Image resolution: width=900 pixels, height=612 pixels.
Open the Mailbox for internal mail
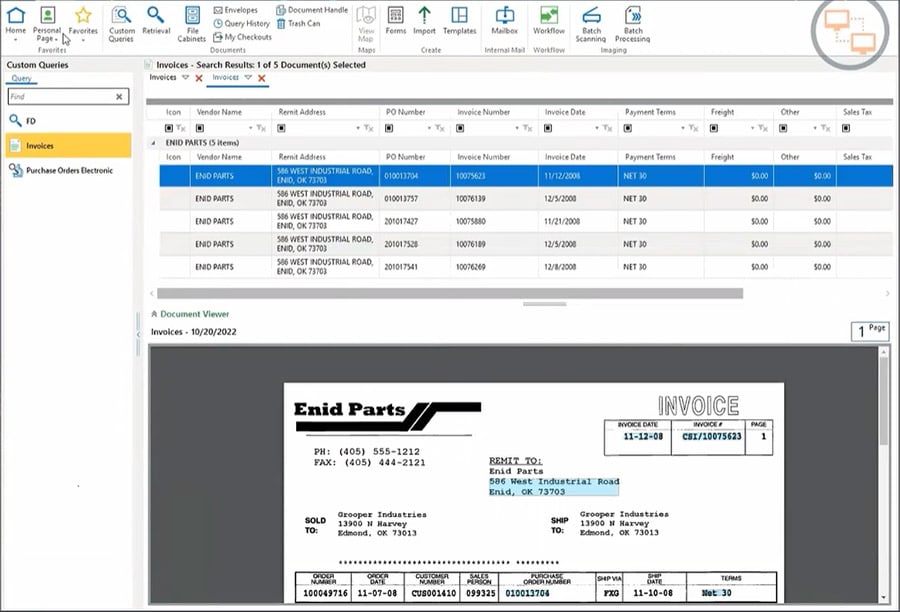click(x=504, y=20)
